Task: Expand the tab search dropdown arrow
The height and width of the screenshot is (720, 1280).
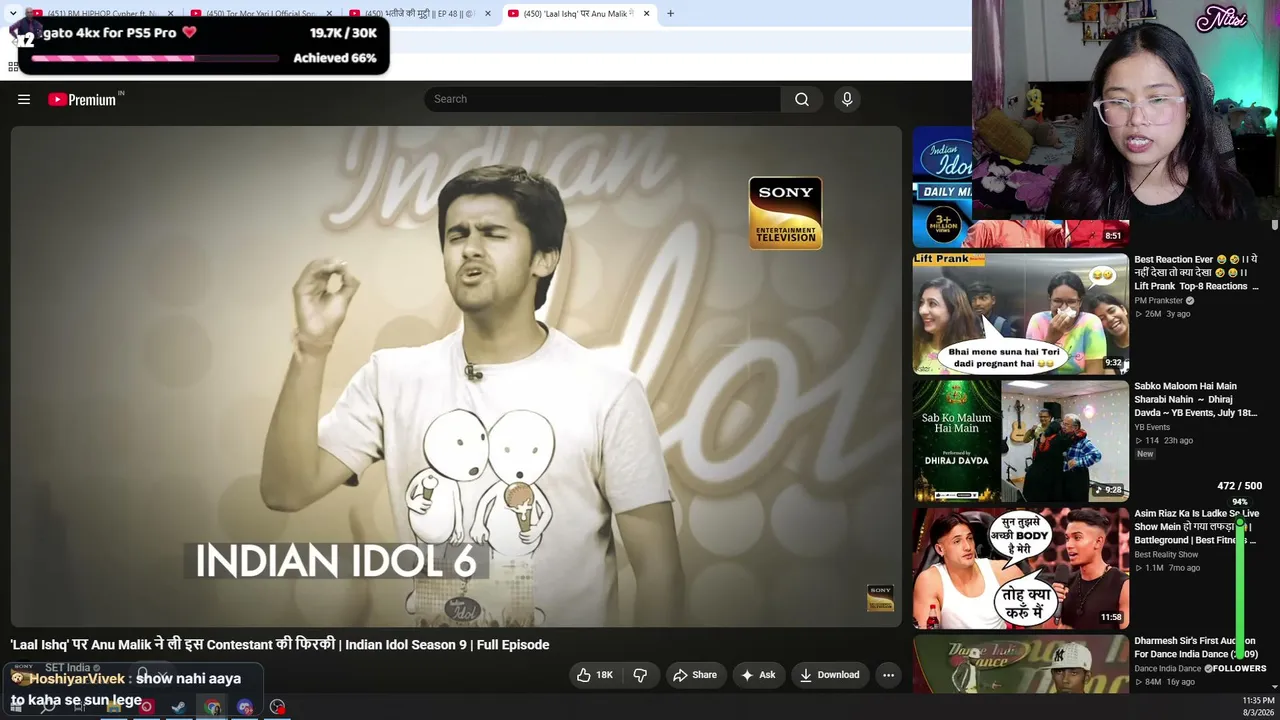Action: pyautogui.click(x=12, y=14)
